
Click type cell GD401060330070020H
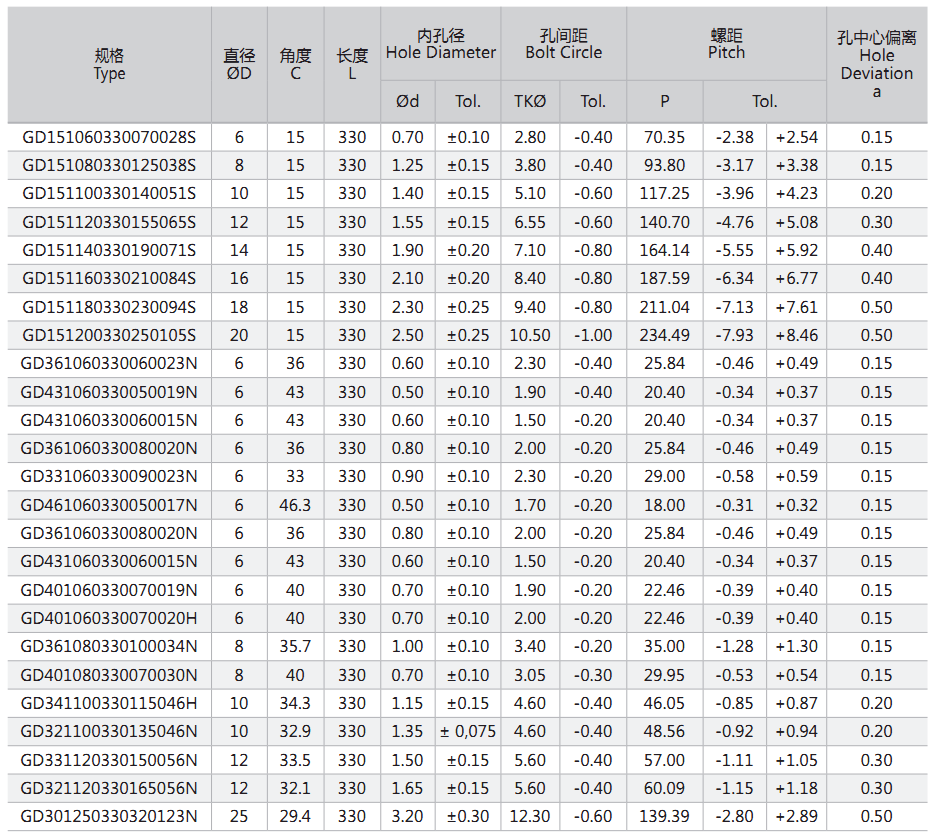click(109, 619)
